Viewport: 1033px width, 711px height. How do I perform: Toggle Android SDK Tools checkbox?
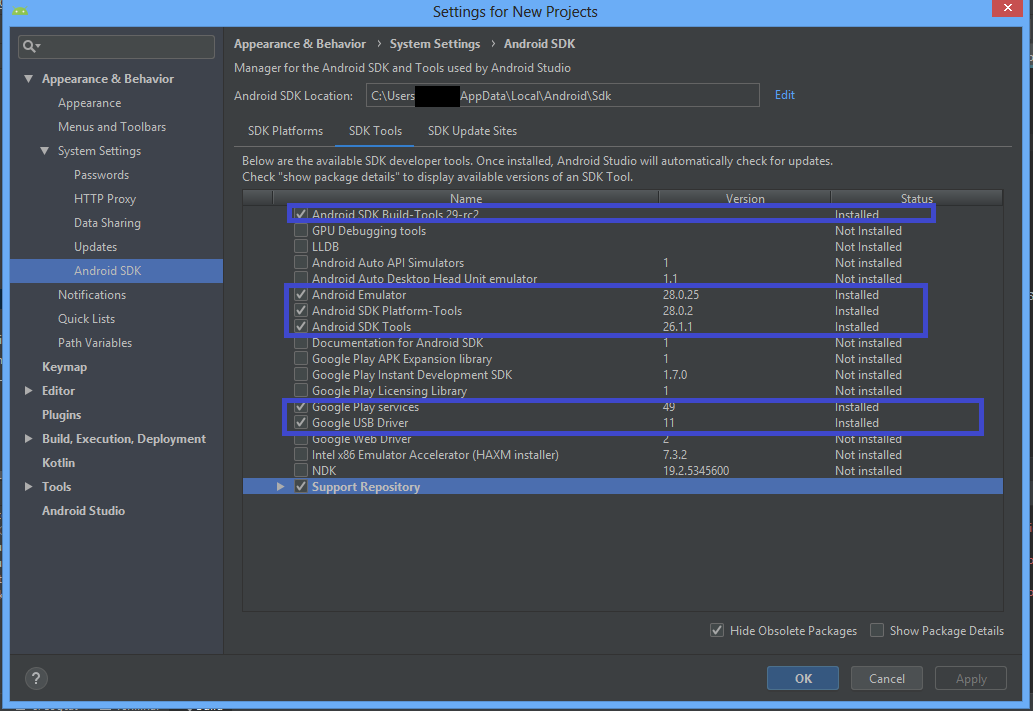(301, 326)
